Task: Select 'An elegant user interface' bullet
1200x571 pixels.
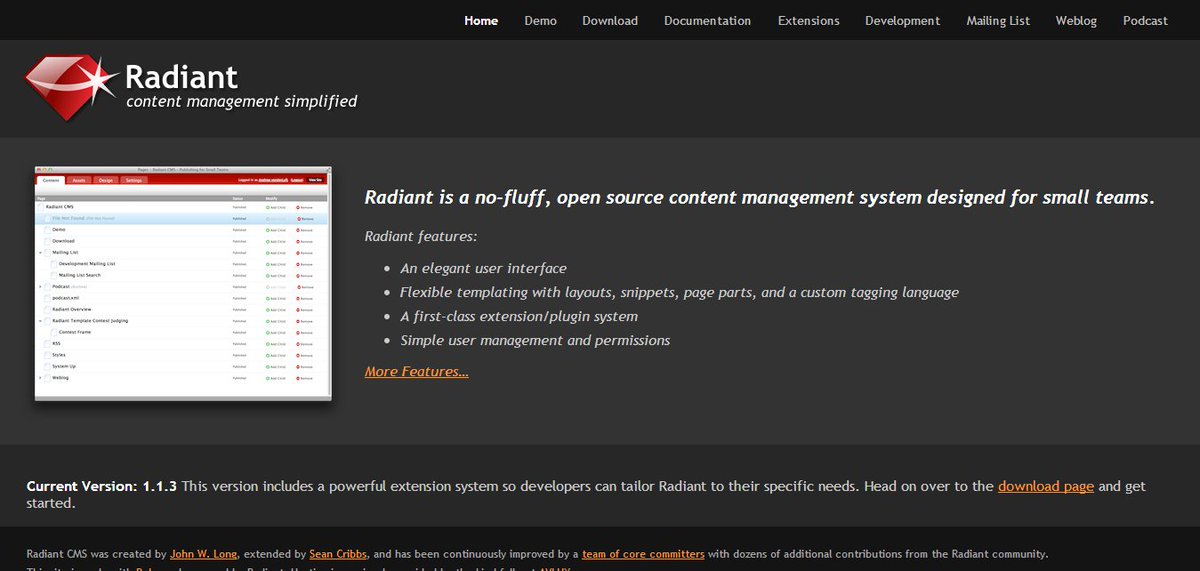Action: click(483, 268)
